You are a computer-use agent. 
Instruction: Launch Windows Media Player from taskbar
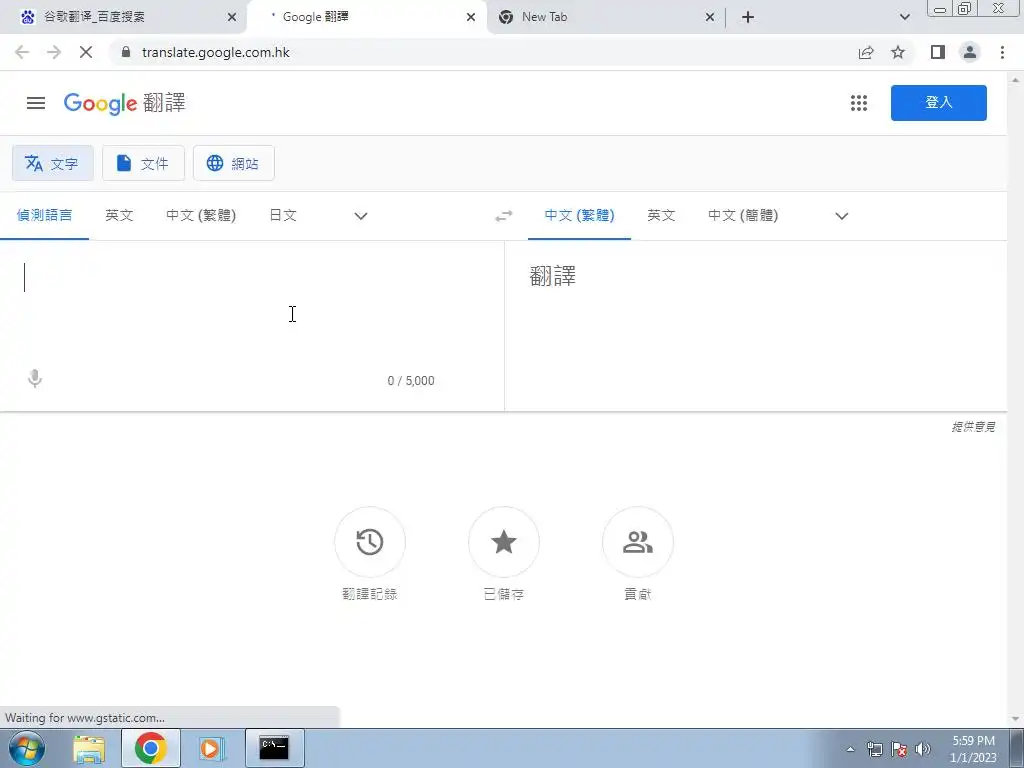pyautogui.click(x=210, y=748)
